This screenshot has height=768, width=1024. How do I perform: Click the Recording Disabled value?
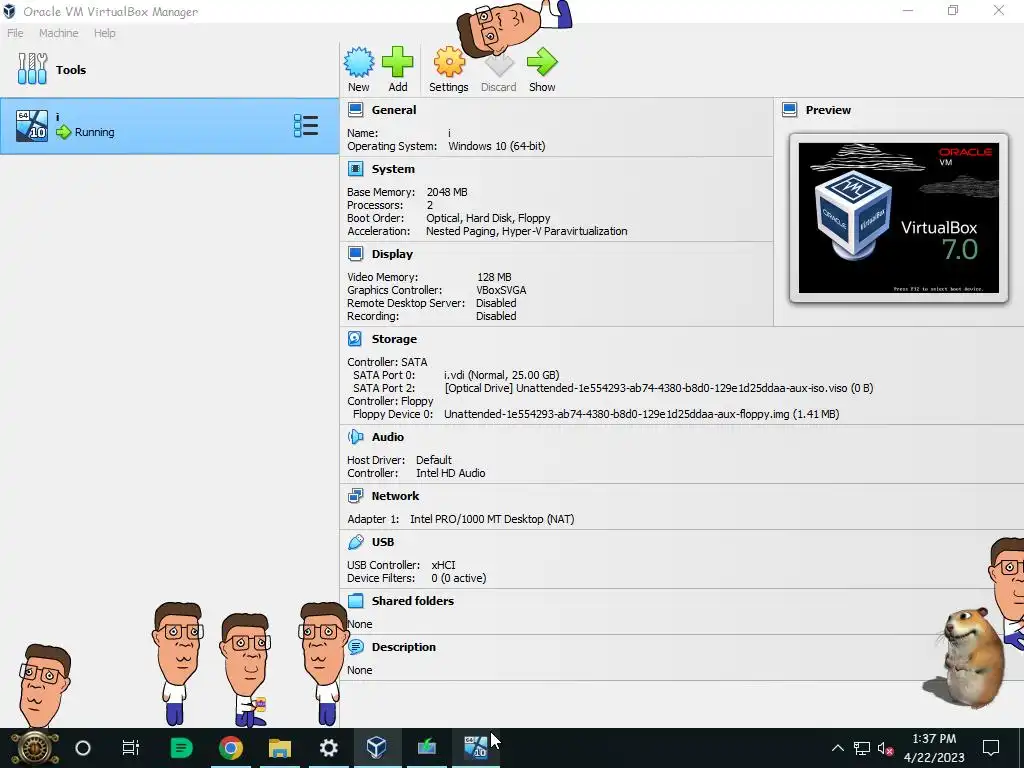496,316
